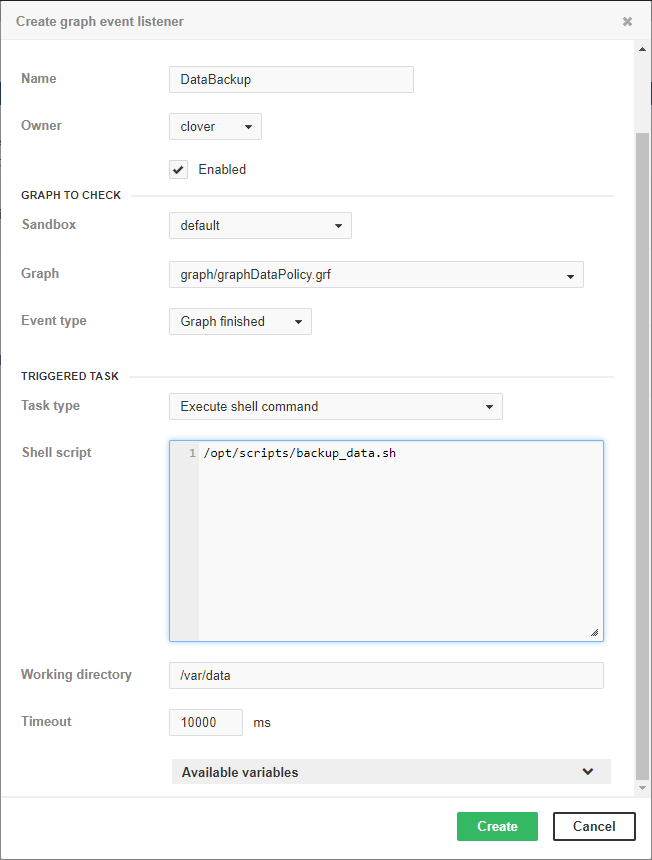The image size is (652, 860).
Task: Click the Timeout value field
Action: [206, 722]
